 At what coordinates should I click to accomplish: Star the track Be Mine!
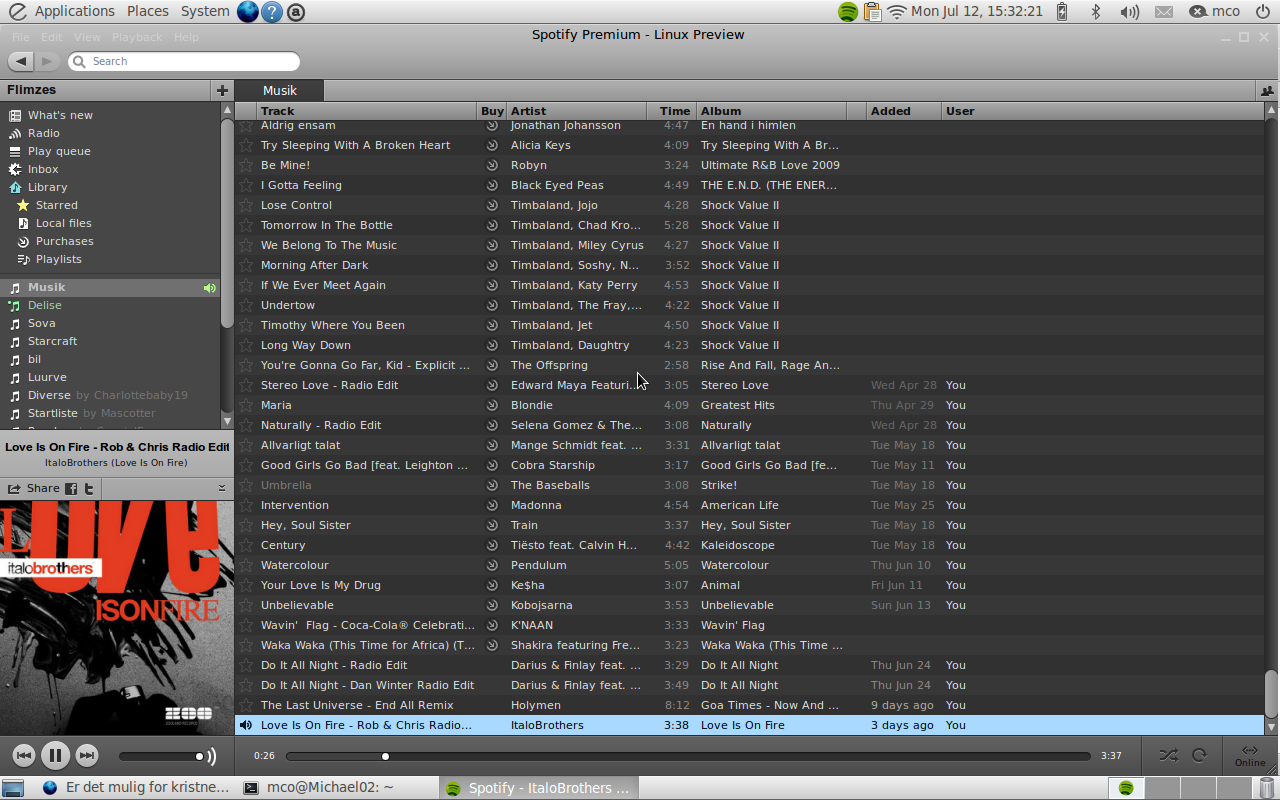[x=246, y=165]
